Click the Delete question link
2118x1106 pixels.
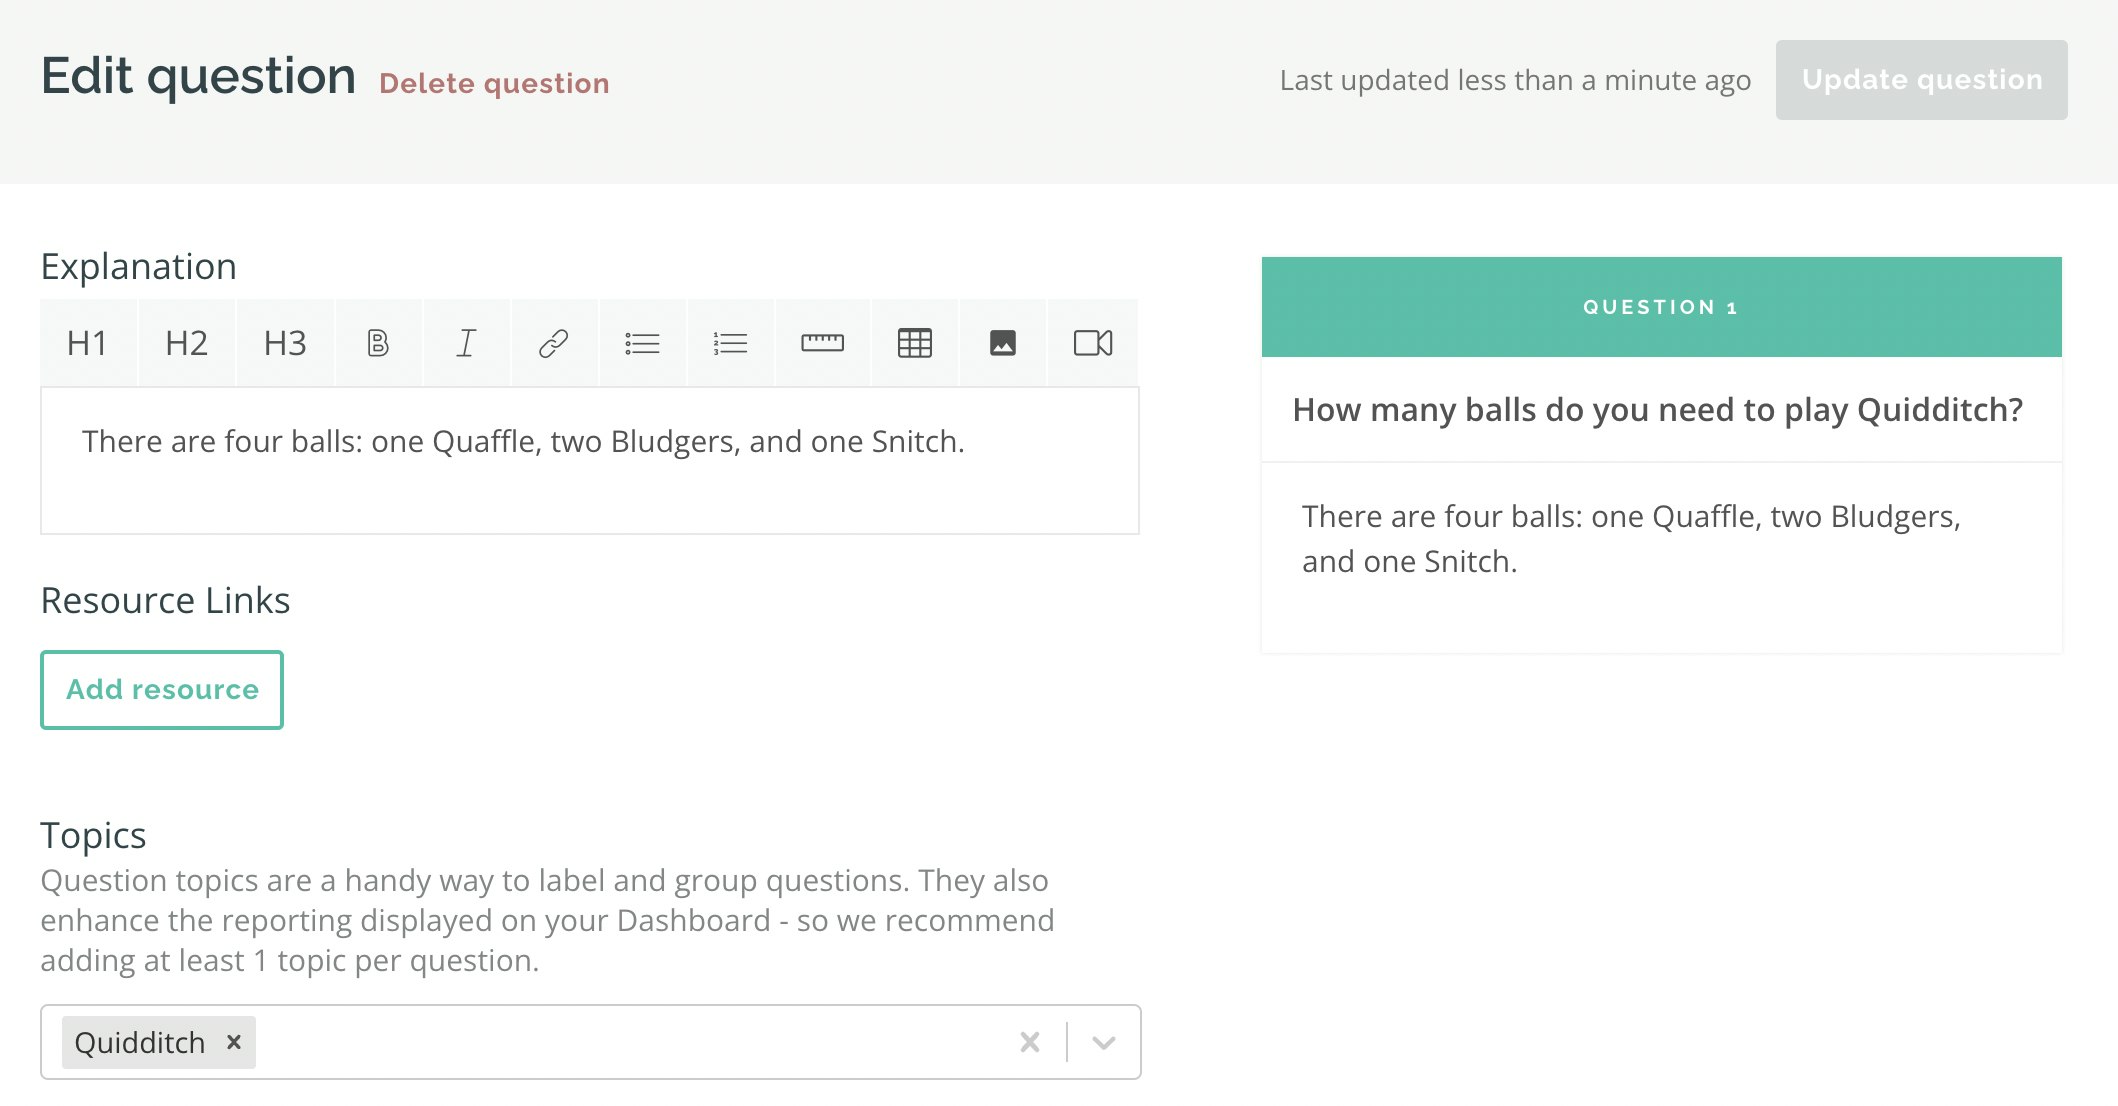click(494, 83)
